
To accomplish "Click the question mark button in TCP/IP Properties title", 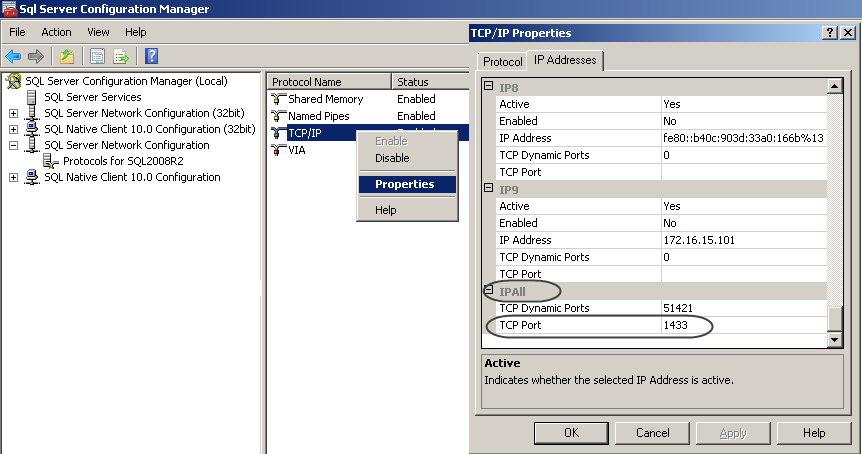I will (x=830, y=33).
